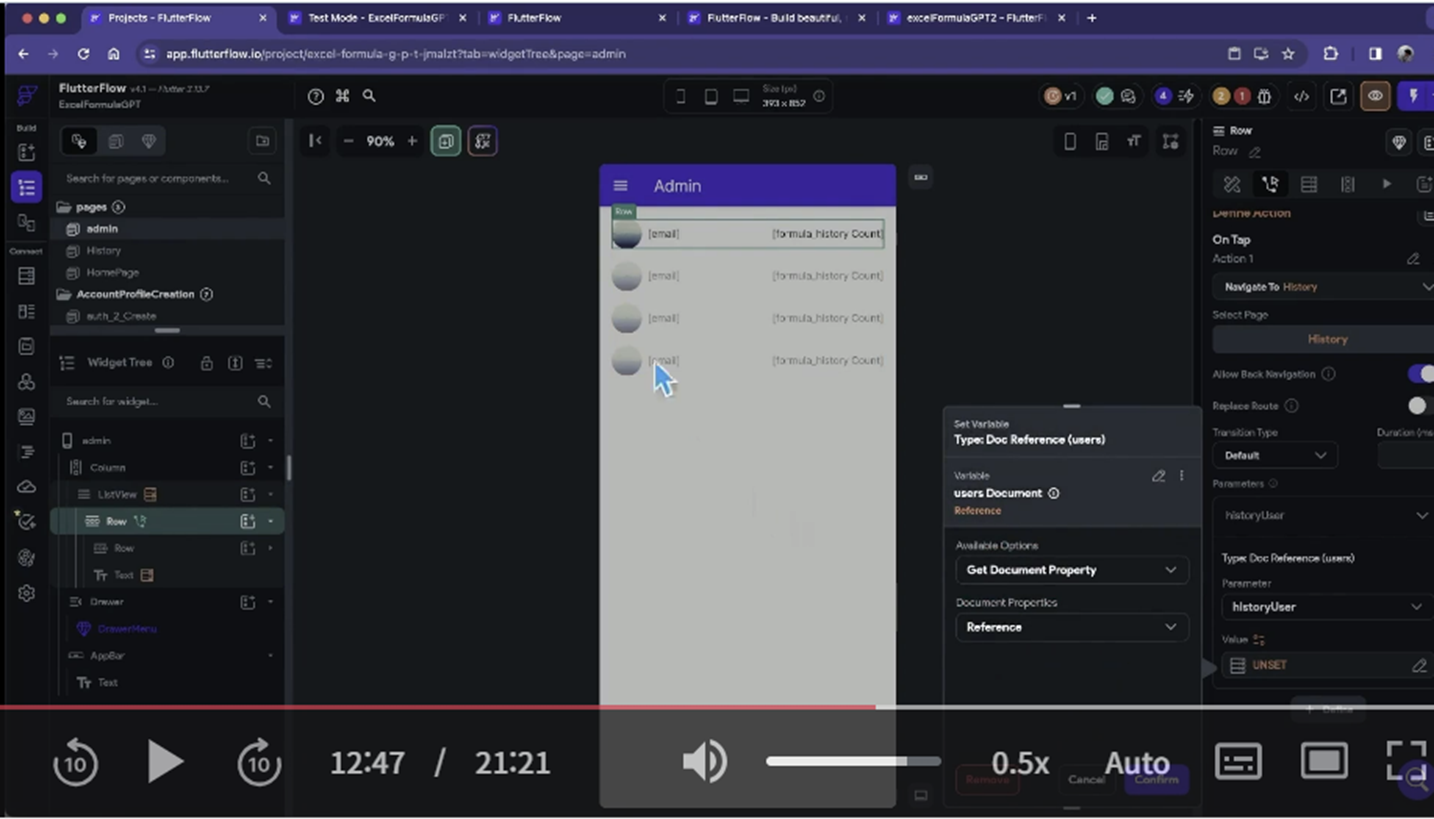Image resolution: width=1434 pixels, height=819 pixels.
Task: Open the code view icon
Action: point(1301,96)
